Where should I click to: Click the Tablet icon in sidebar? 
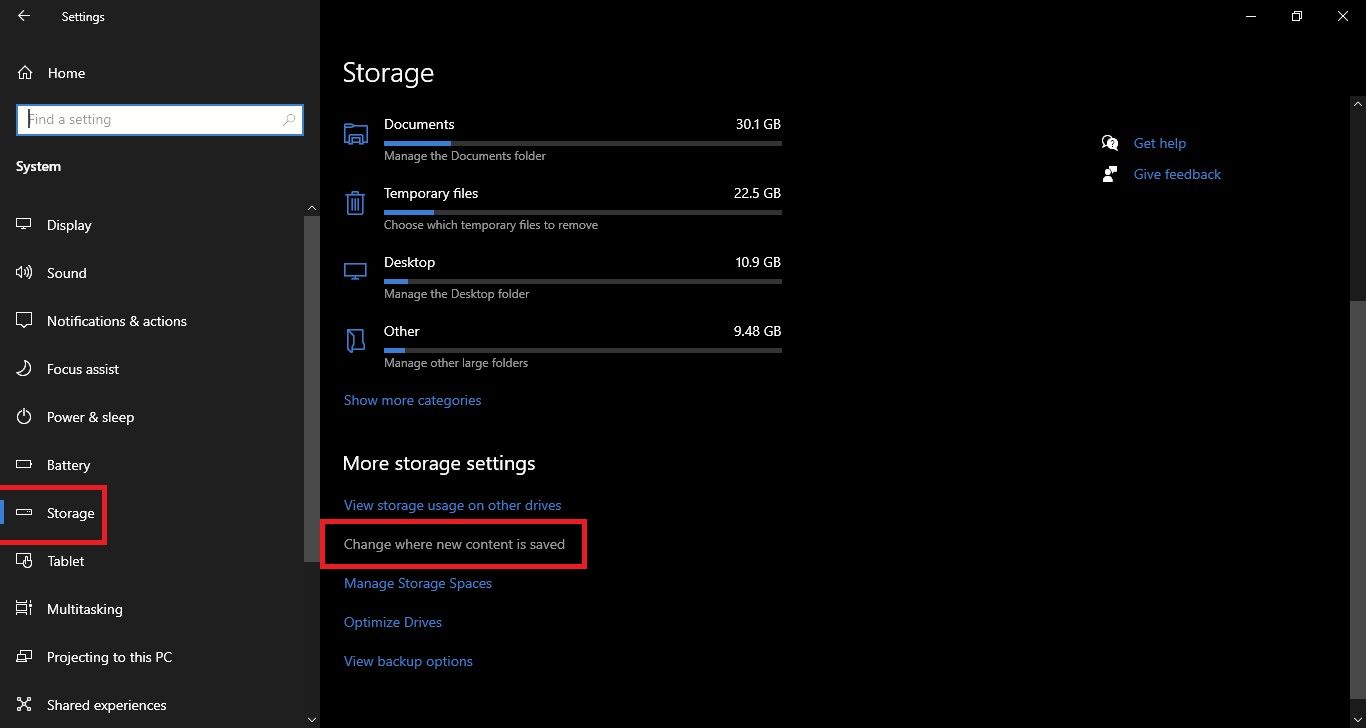[24, 561]
